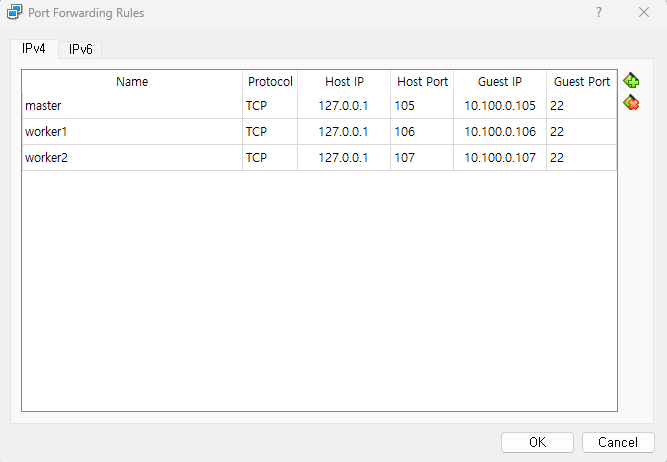Screen dimensions: 667x462
Task: Close the Port Forwarding Rules dialog
Action: tap(644, 12)
